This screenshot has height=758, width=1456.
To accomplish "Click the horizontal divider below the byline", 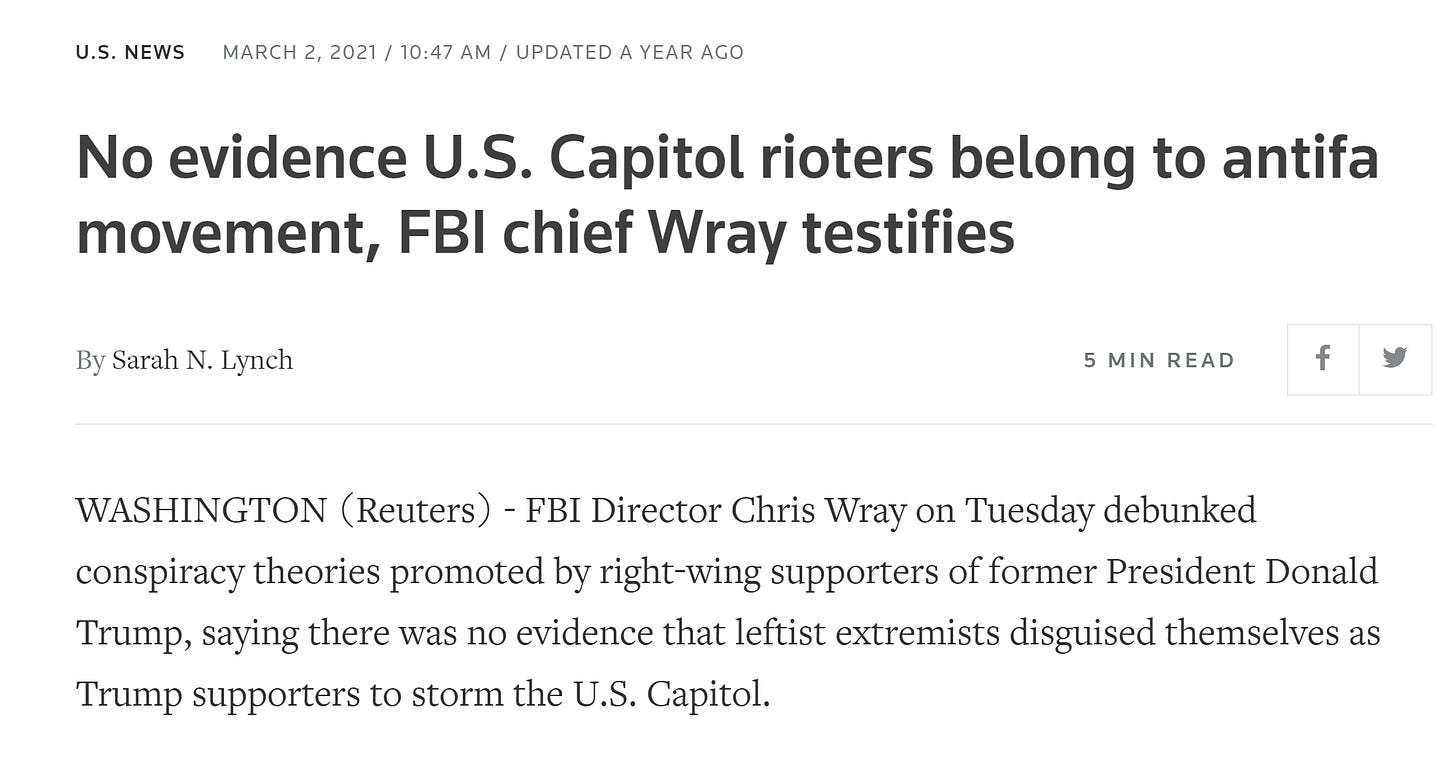I will point(754,424).
